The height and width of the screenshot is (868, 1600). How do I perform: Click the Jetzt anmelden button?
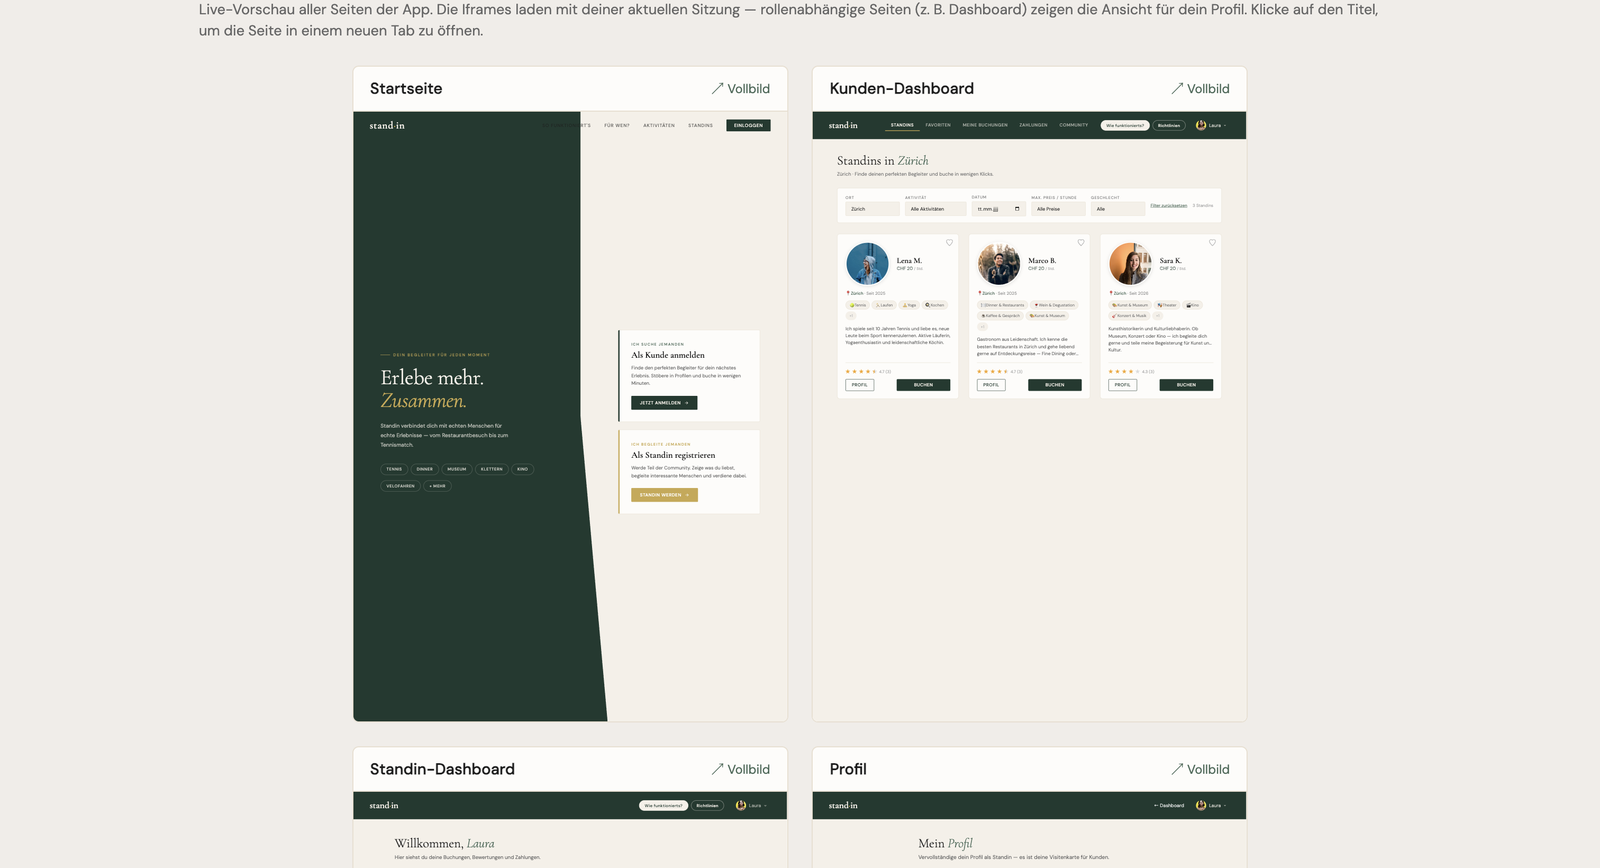[x=664, y=403]
